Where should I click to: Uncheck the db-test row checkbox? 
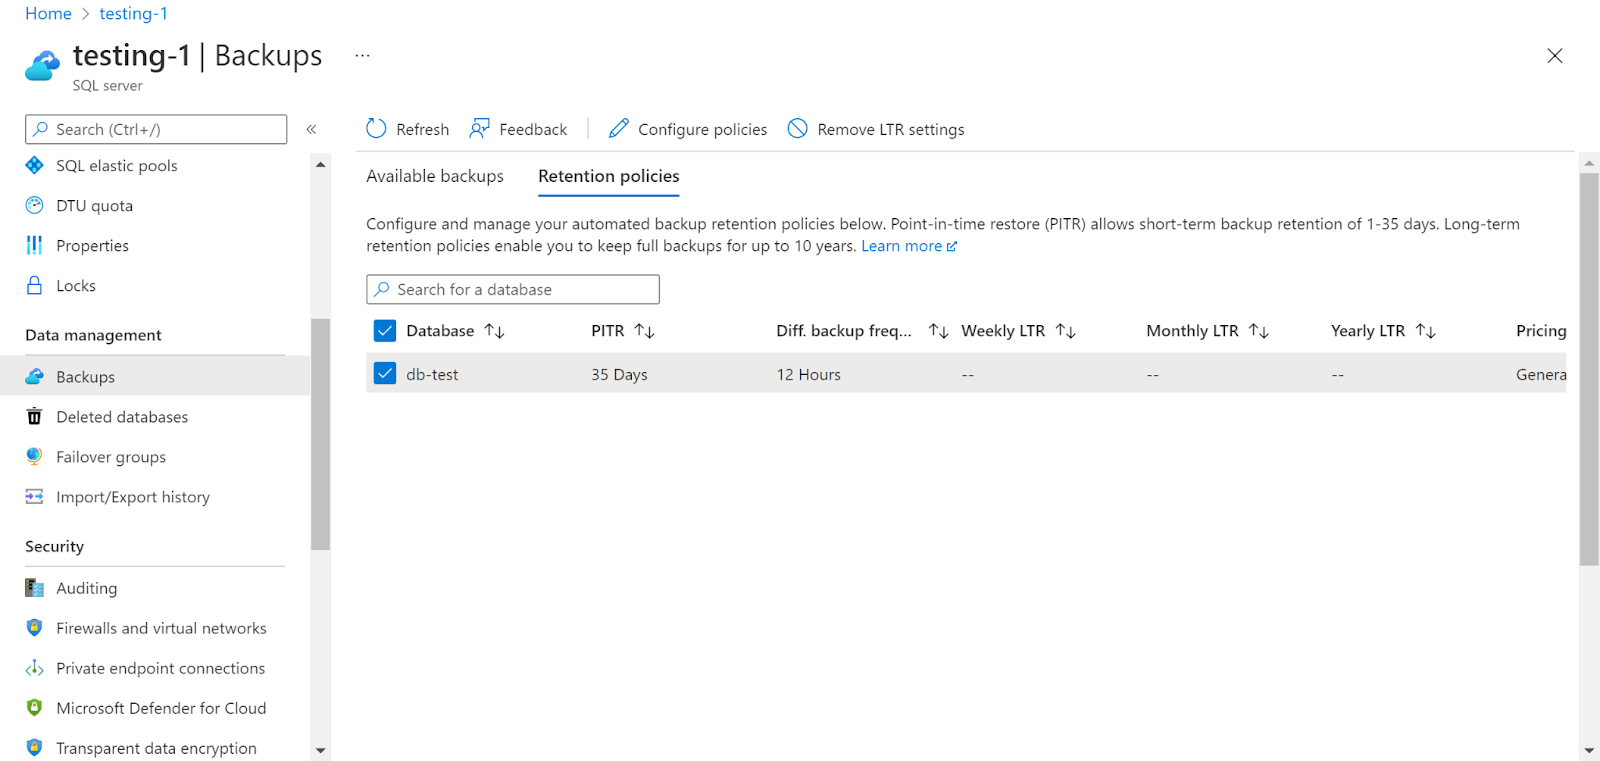tap(385, 374)
